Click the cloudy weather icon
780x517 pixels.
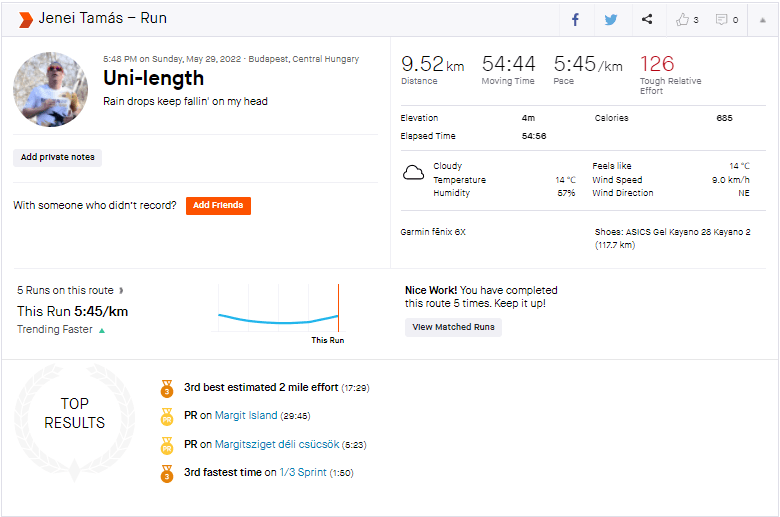[413, 173]
